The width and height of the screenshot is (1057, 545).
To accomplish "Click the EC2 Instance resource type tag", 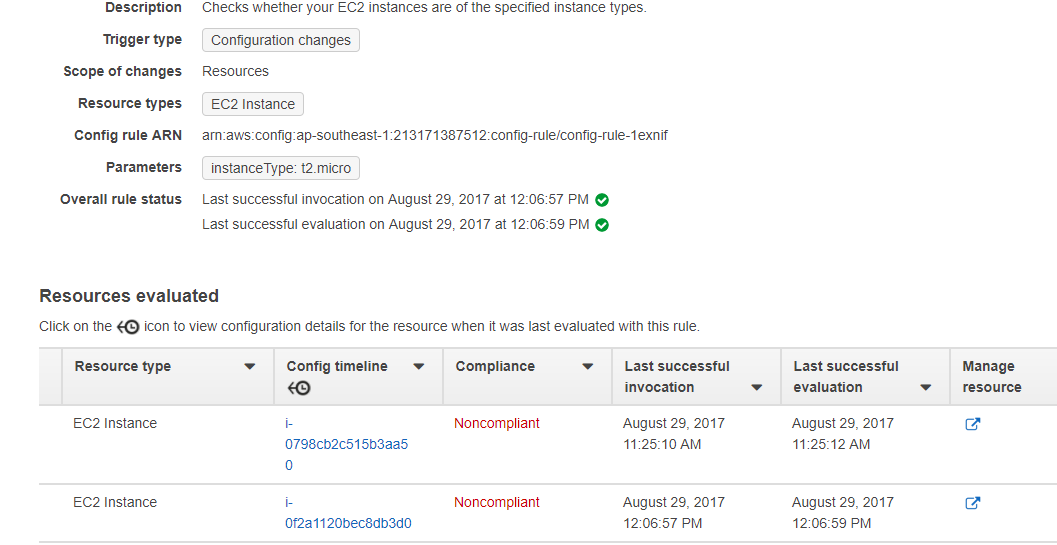I will (x=253, y=104).
